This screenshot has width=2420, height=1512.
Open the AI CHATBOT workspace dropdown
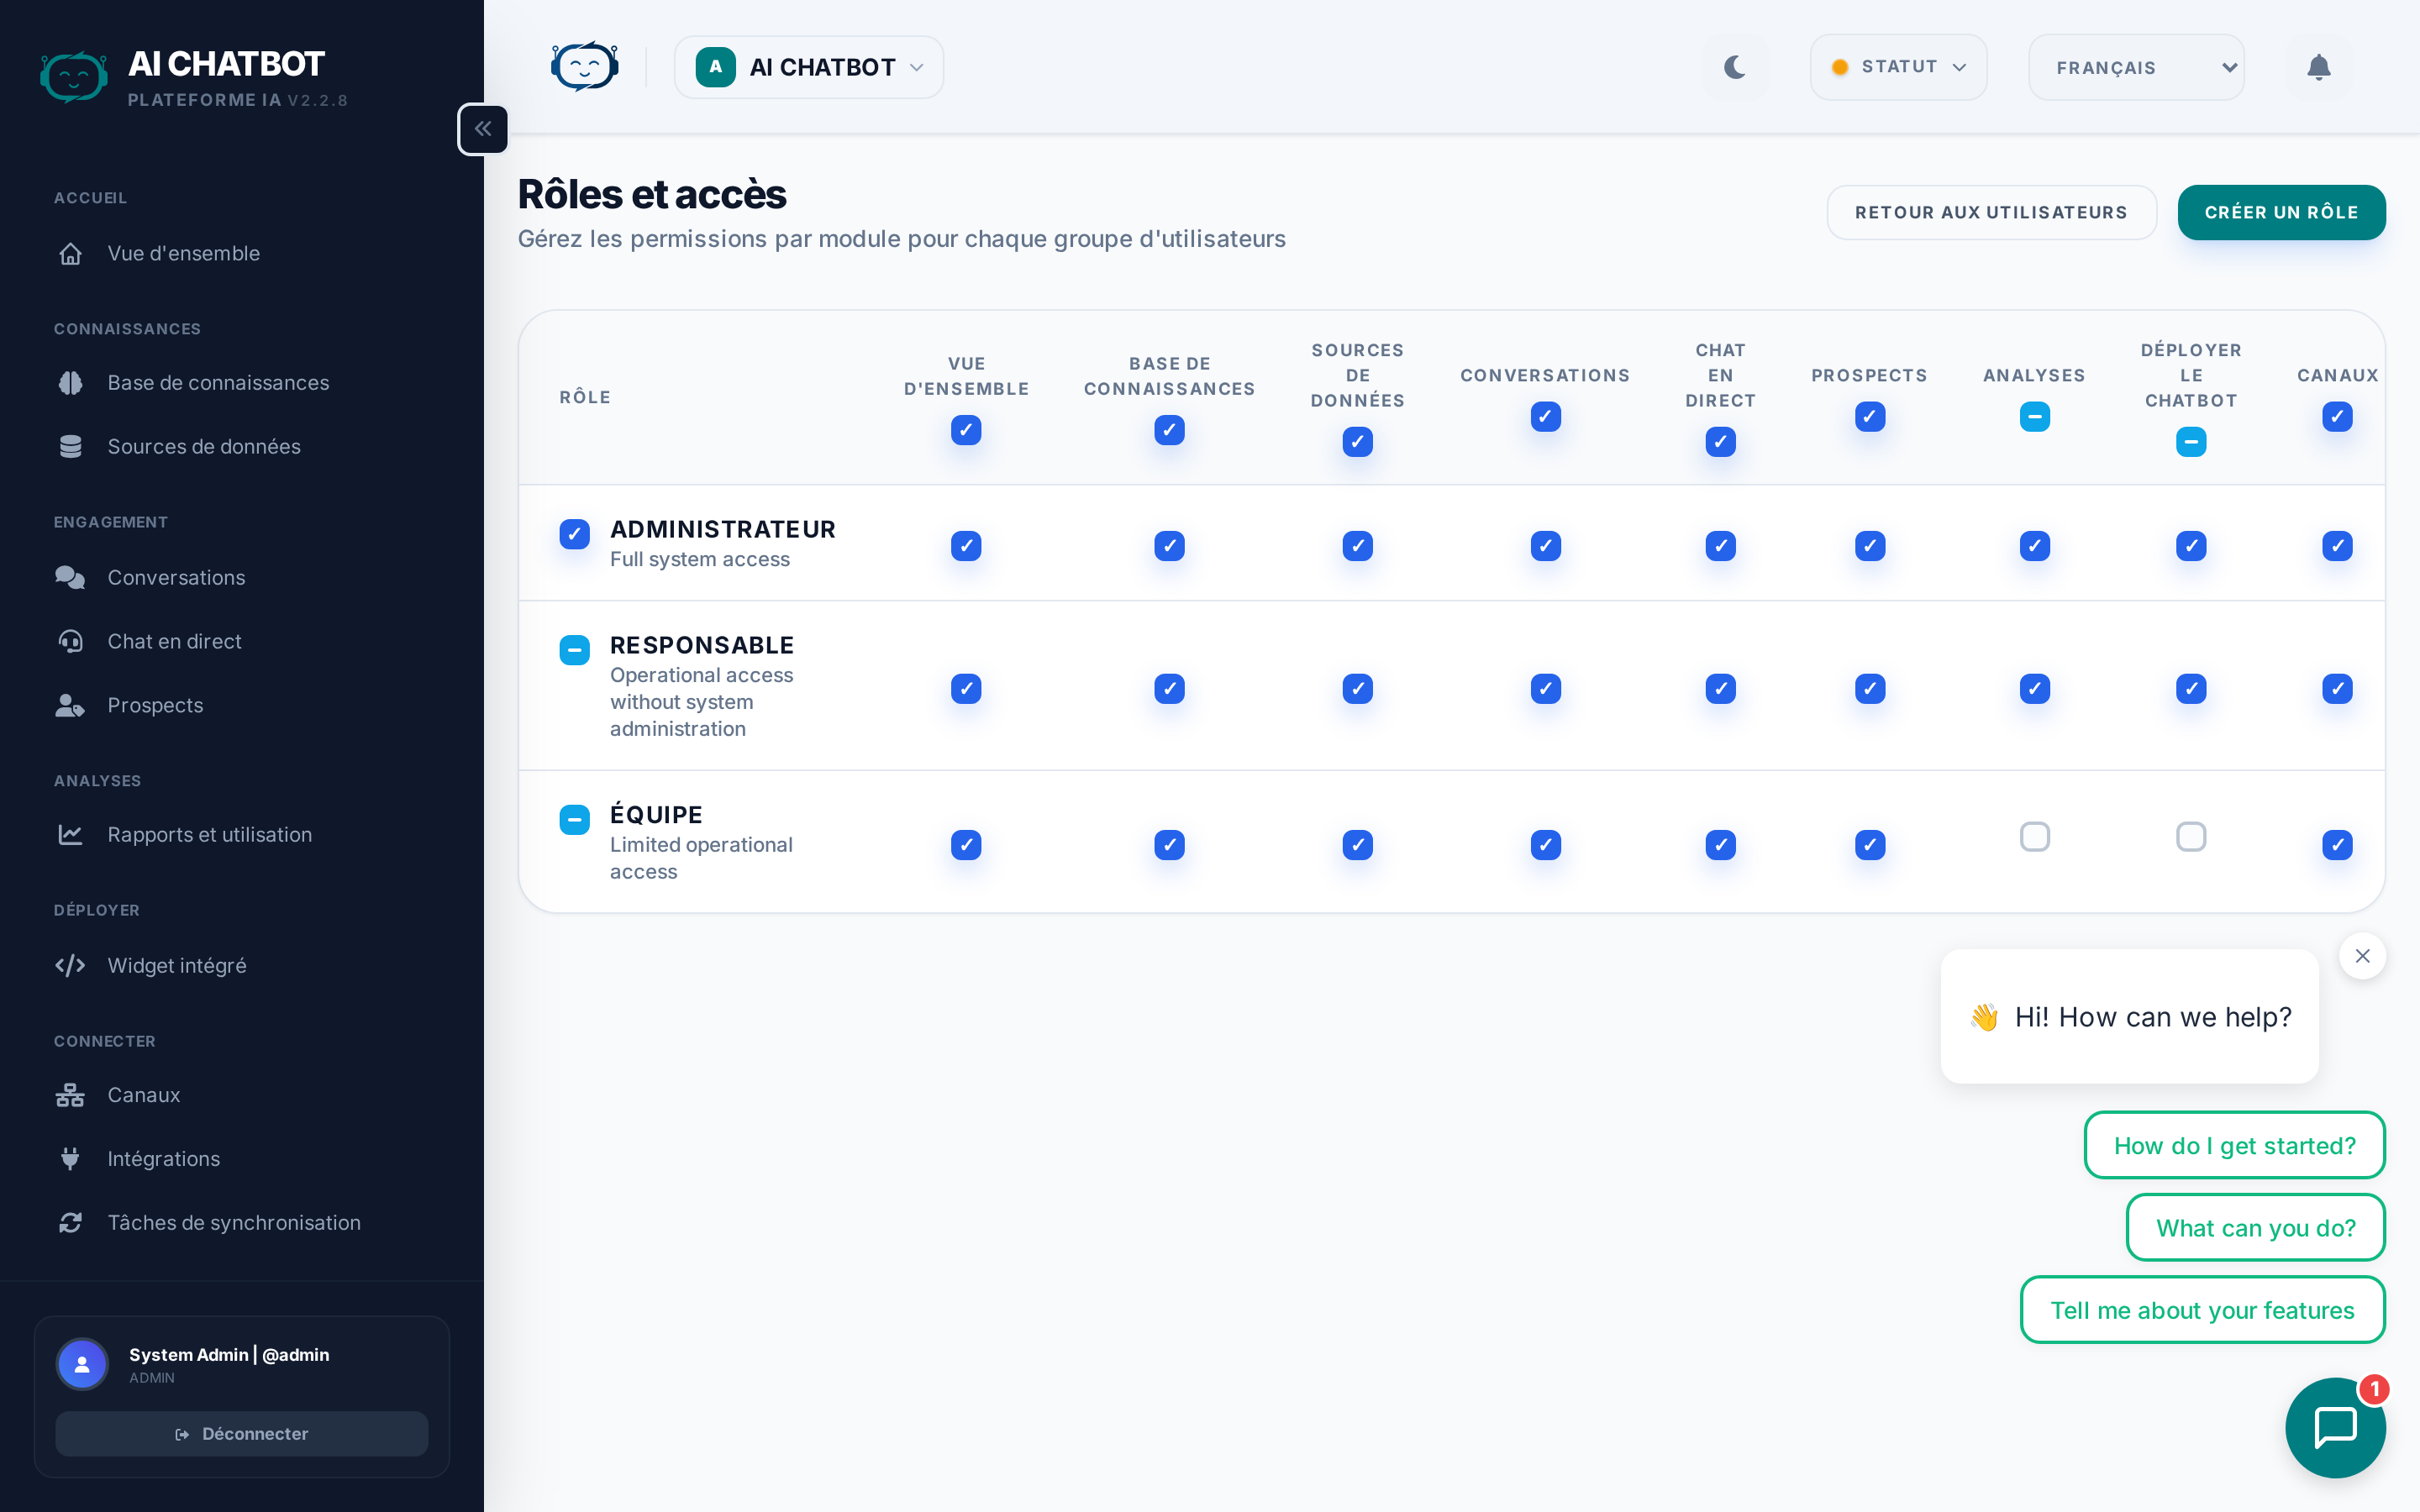click(808, 67)
